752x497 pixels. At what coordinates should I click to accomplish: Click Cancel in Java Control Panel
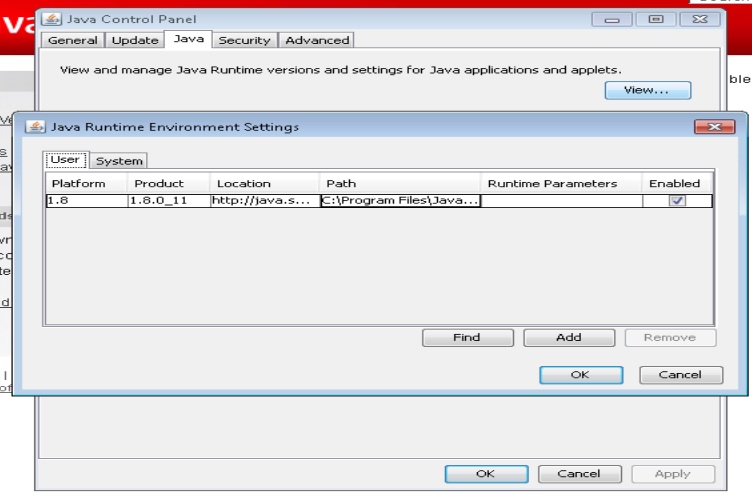[579, 474]
